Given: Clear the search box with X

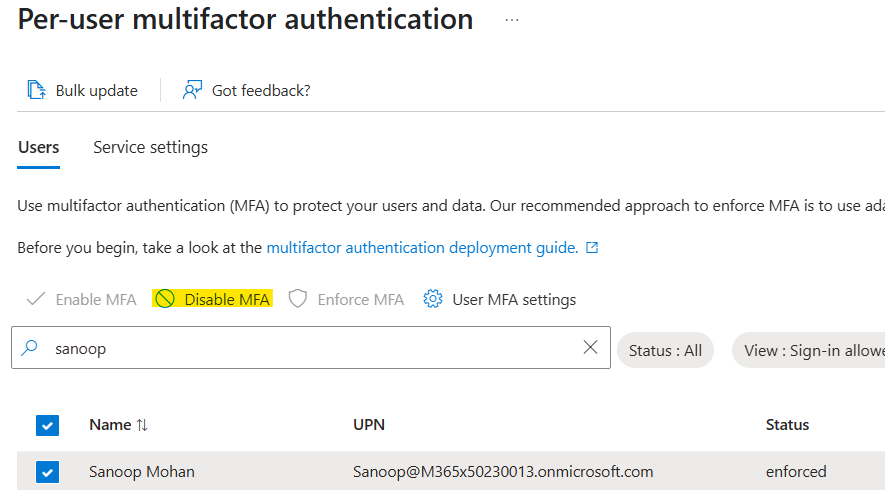Looking at the screenshot, I should [590, 347].
